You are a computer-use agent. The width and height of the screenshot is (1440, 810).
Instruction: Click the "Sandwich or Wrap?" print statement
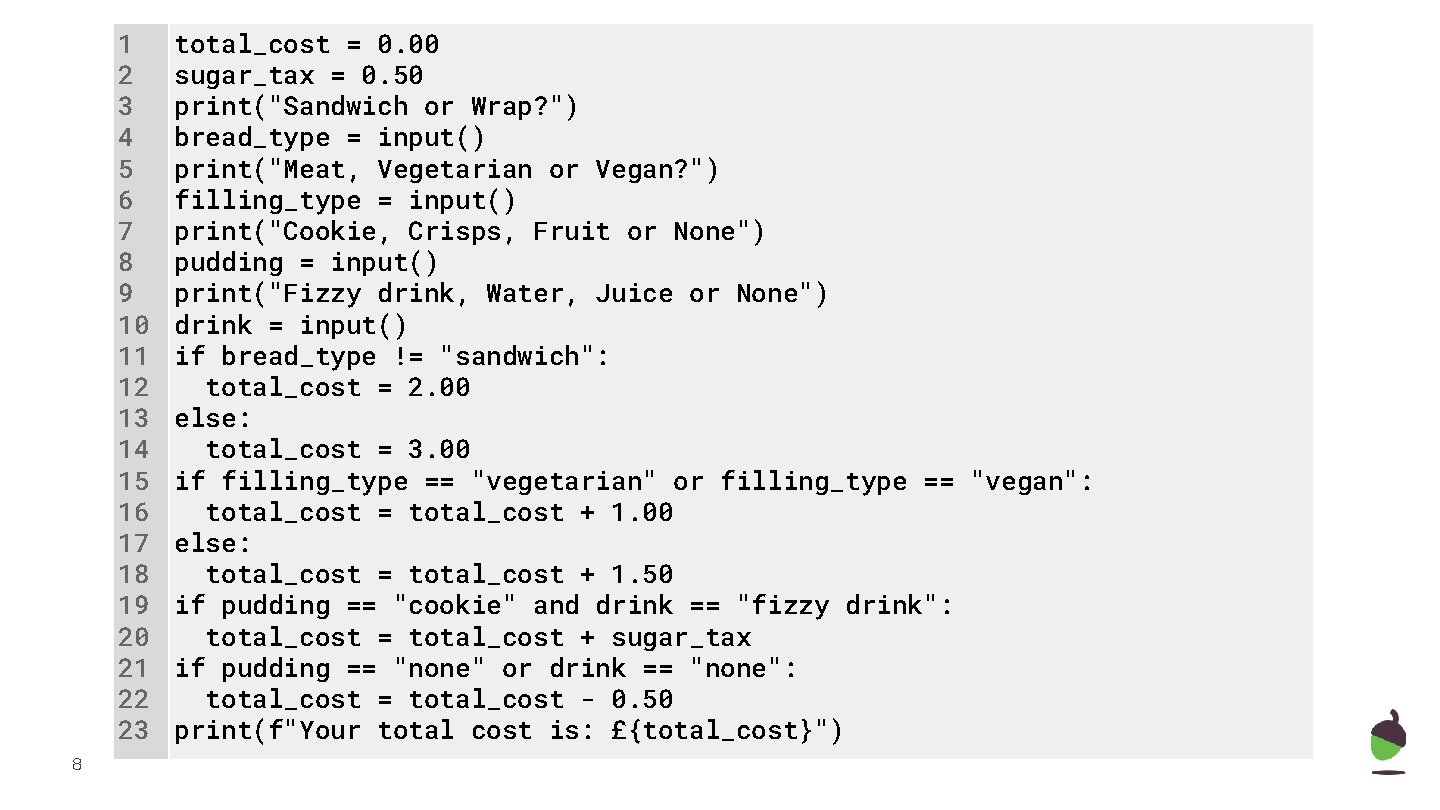(x=376, y=107)
